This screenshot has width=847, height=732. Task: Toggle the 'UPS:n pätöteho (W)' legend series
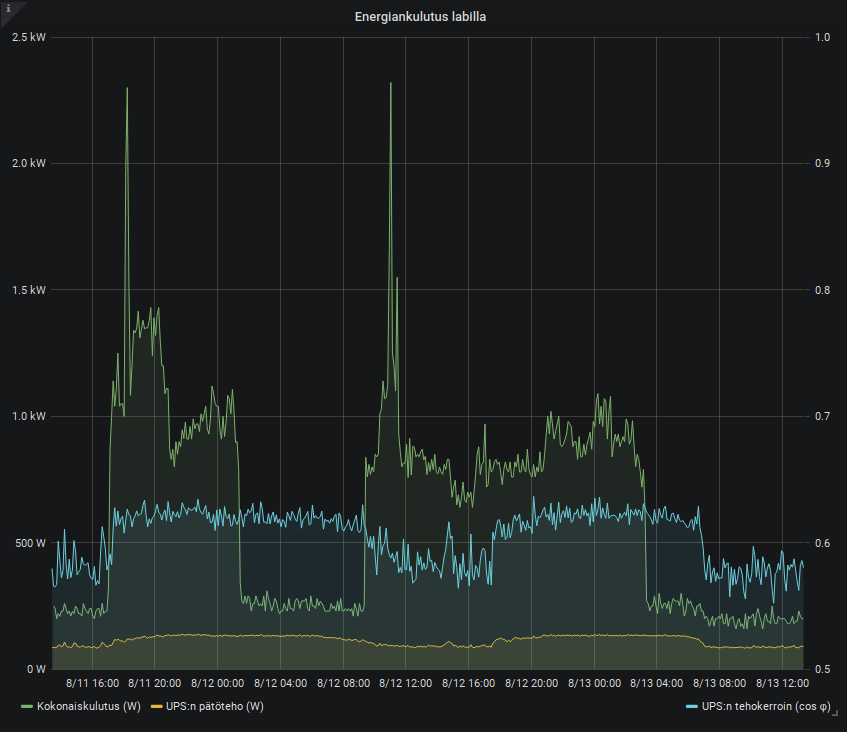(x=214, y=706)
